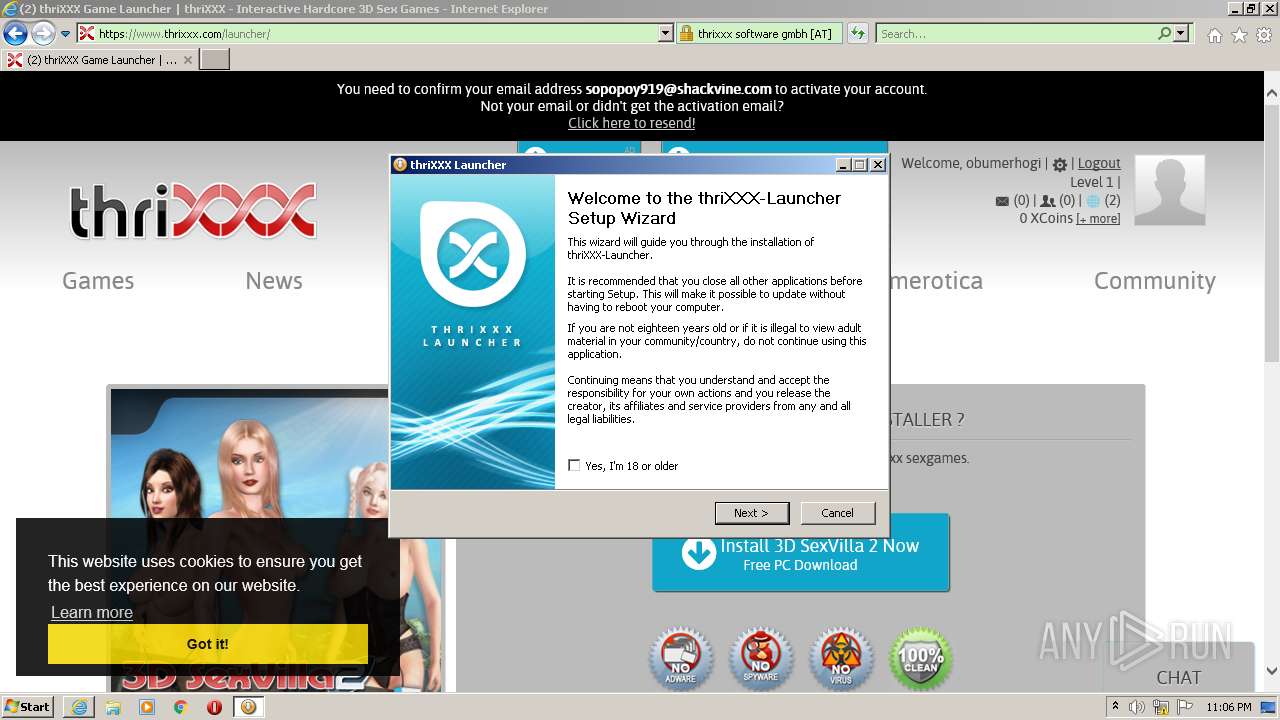Open media player taskbar icon
The height and width of the screenshot is (720, 1280).
coord(147,707)
